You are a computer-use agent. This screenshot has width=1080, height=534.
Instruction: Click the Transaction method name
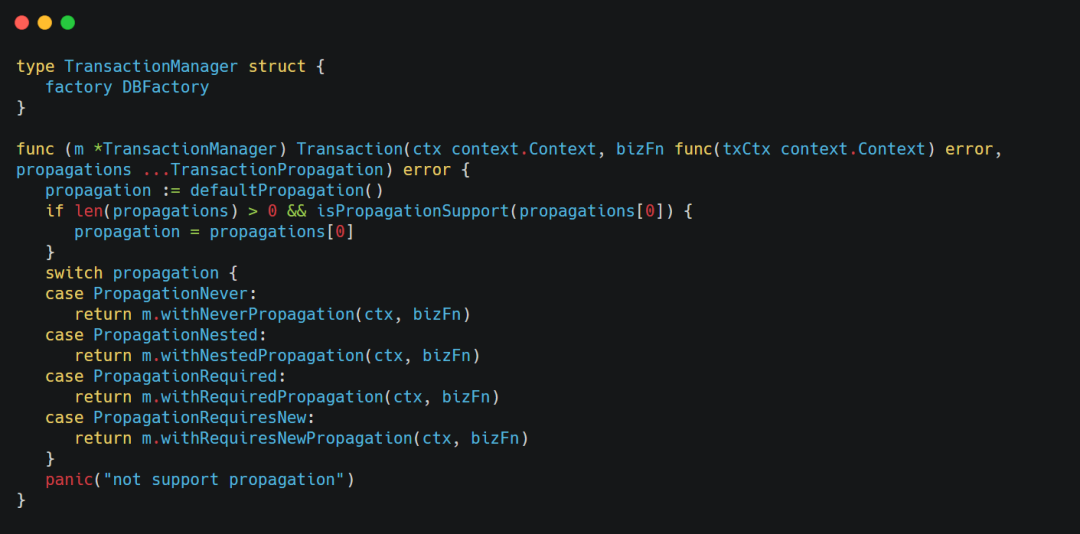tap(350, 150)
